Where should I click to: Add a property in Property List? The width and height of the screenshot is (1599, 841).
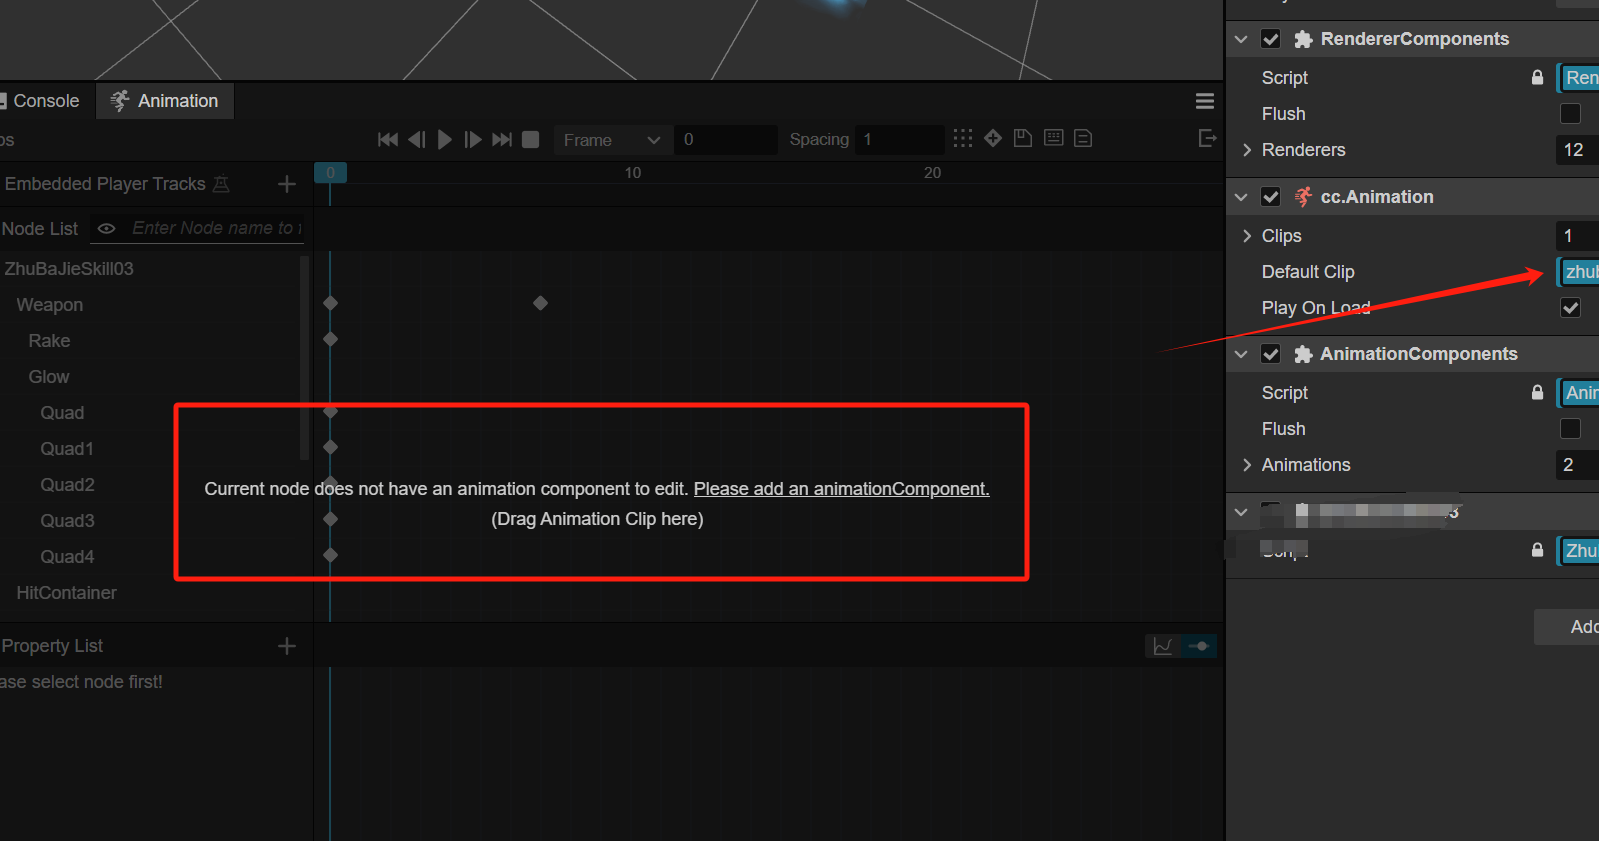pos(287,646)
